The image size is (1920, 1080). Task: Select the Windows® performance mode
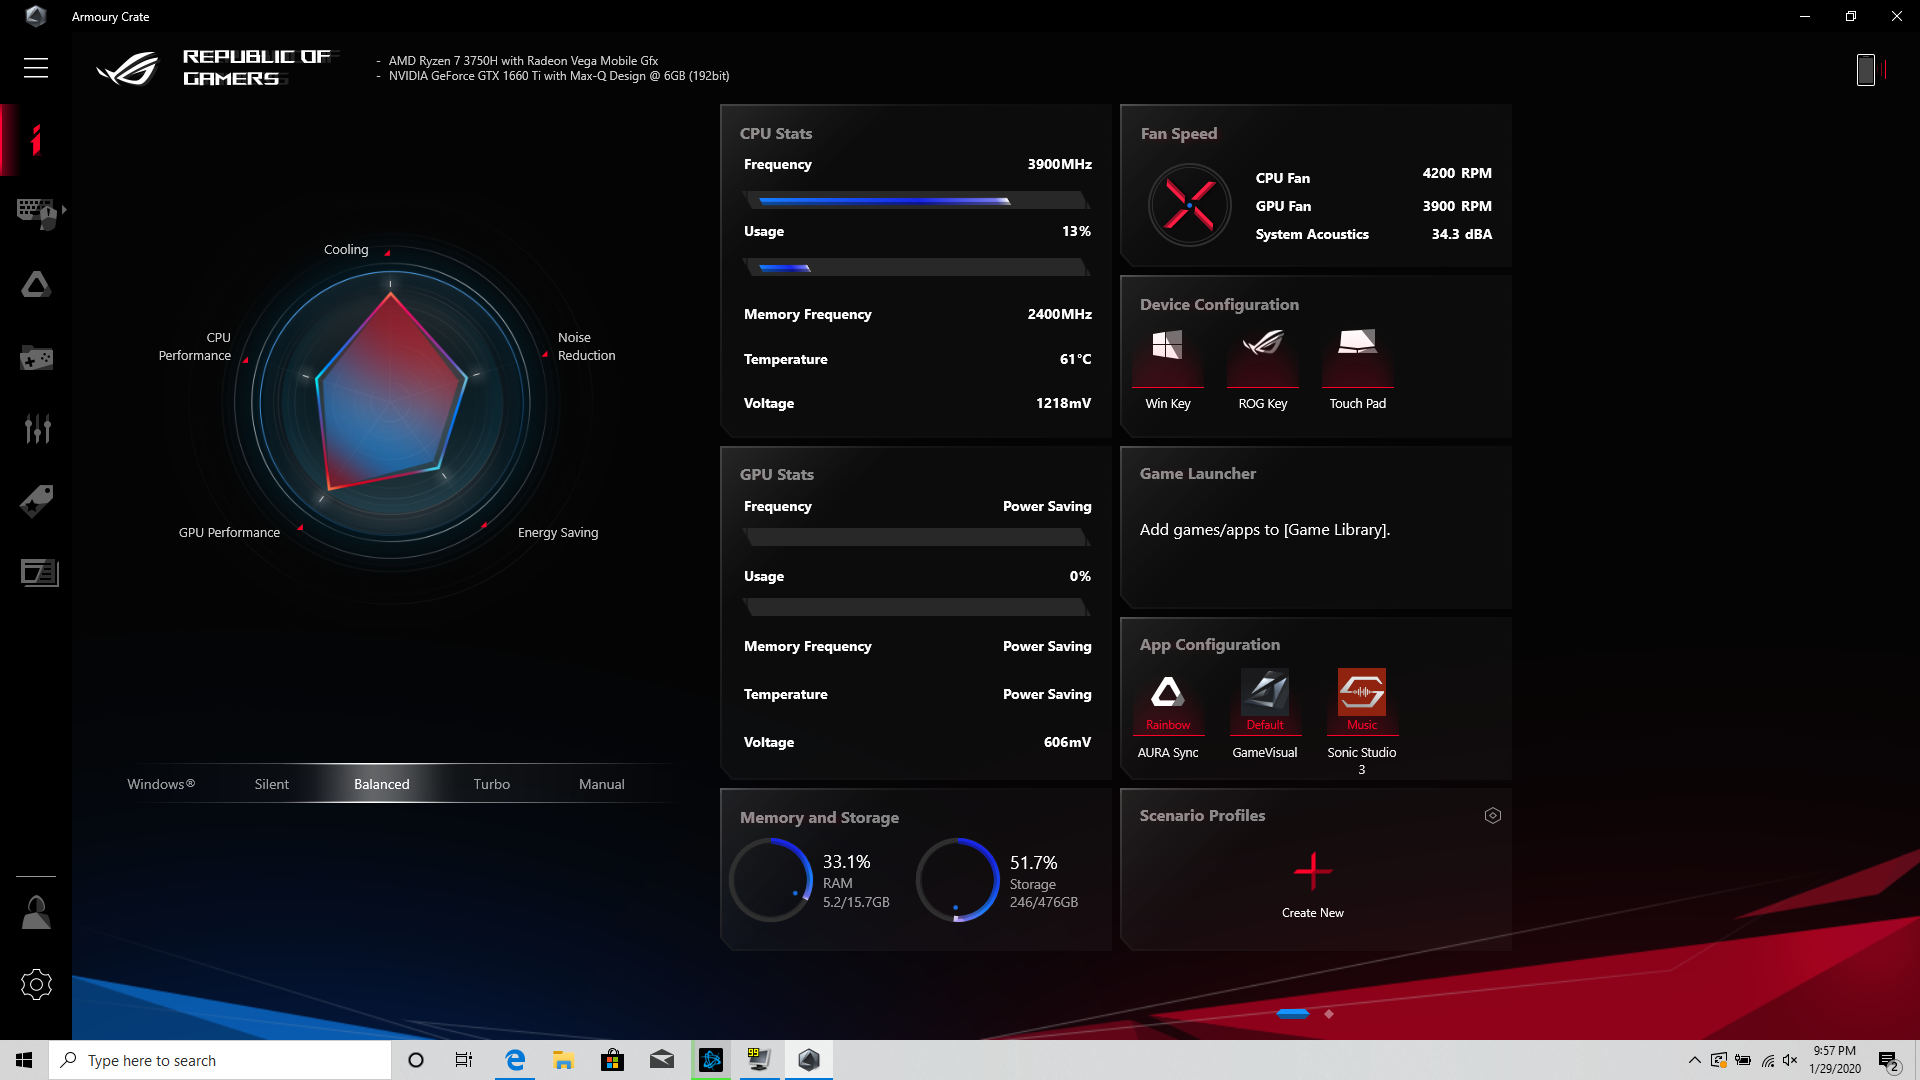(x=161, y=784)
